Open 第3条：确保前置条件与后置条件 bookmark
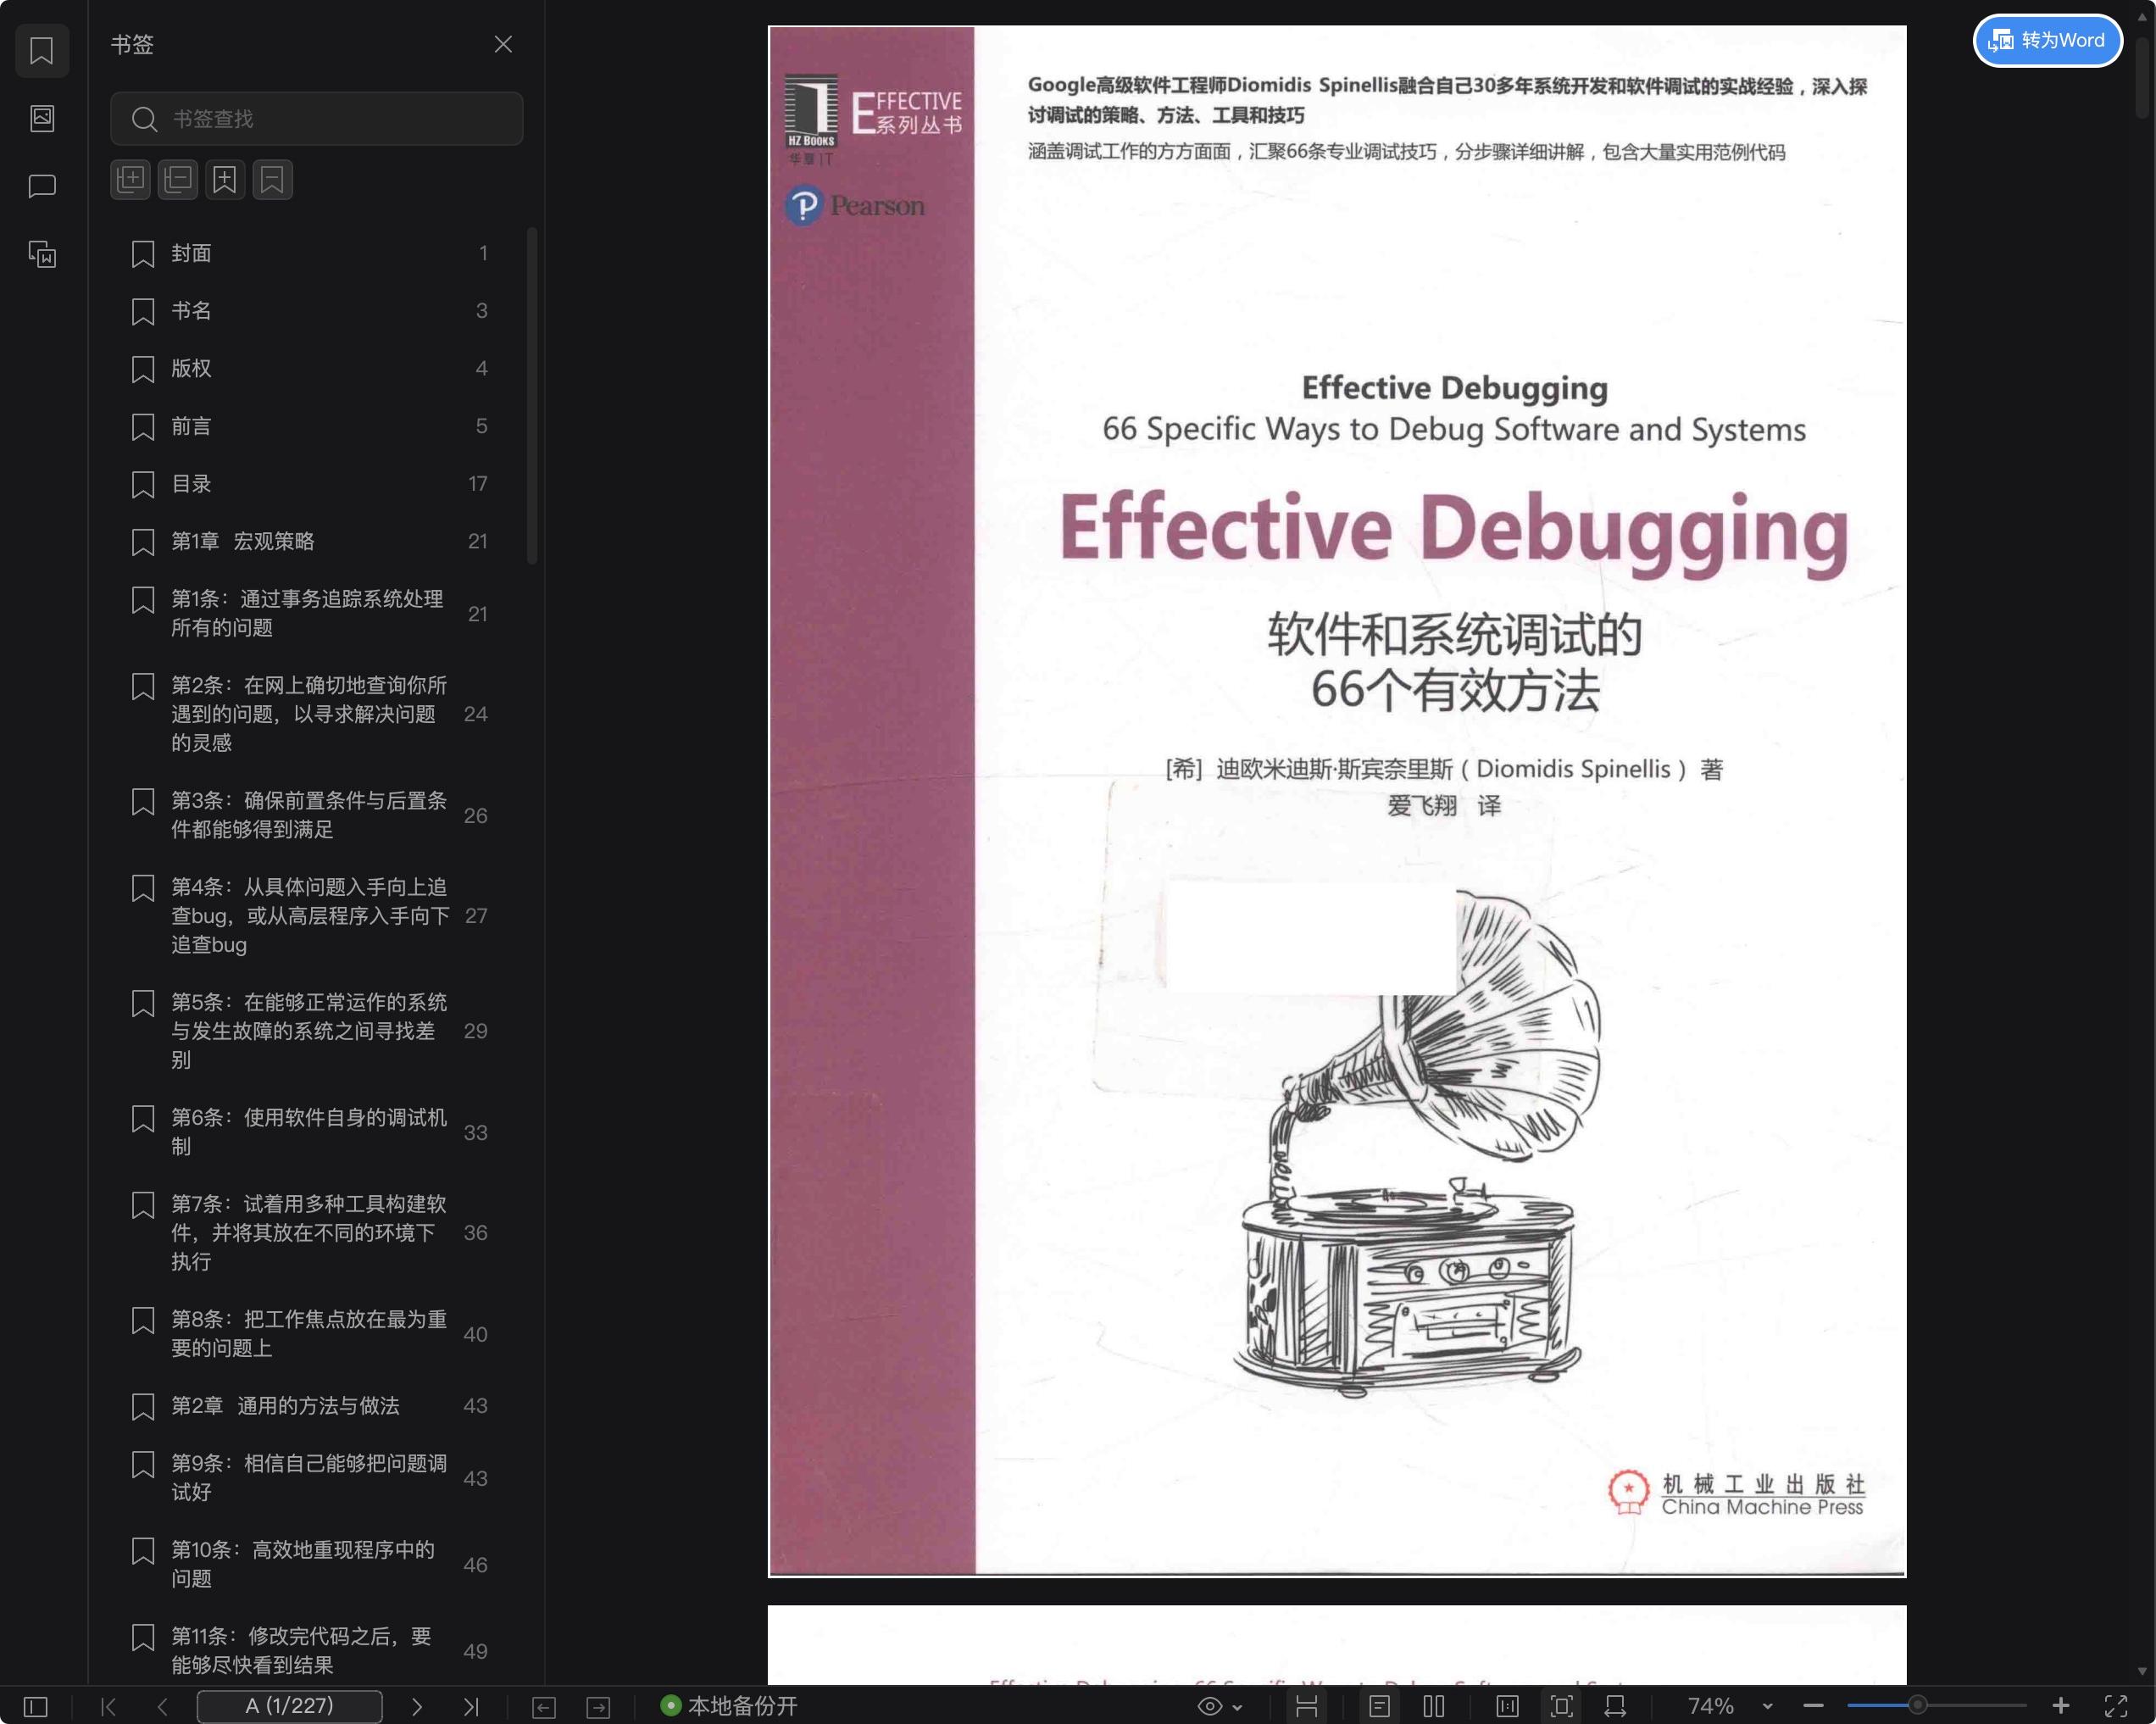This screenshot has width=2156, height=1724. coord(311,815)
